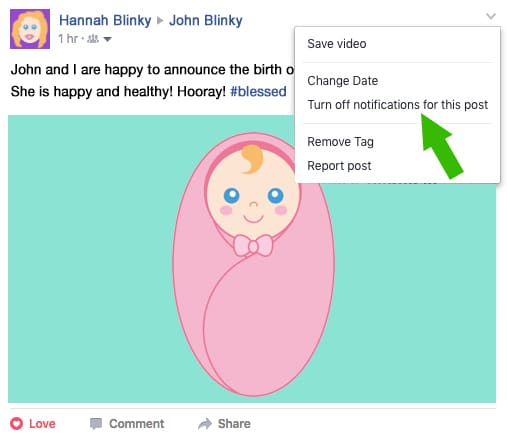Turn off notifications for this post
This screenshot has height=445, width=507.
[x=397, y=105]
